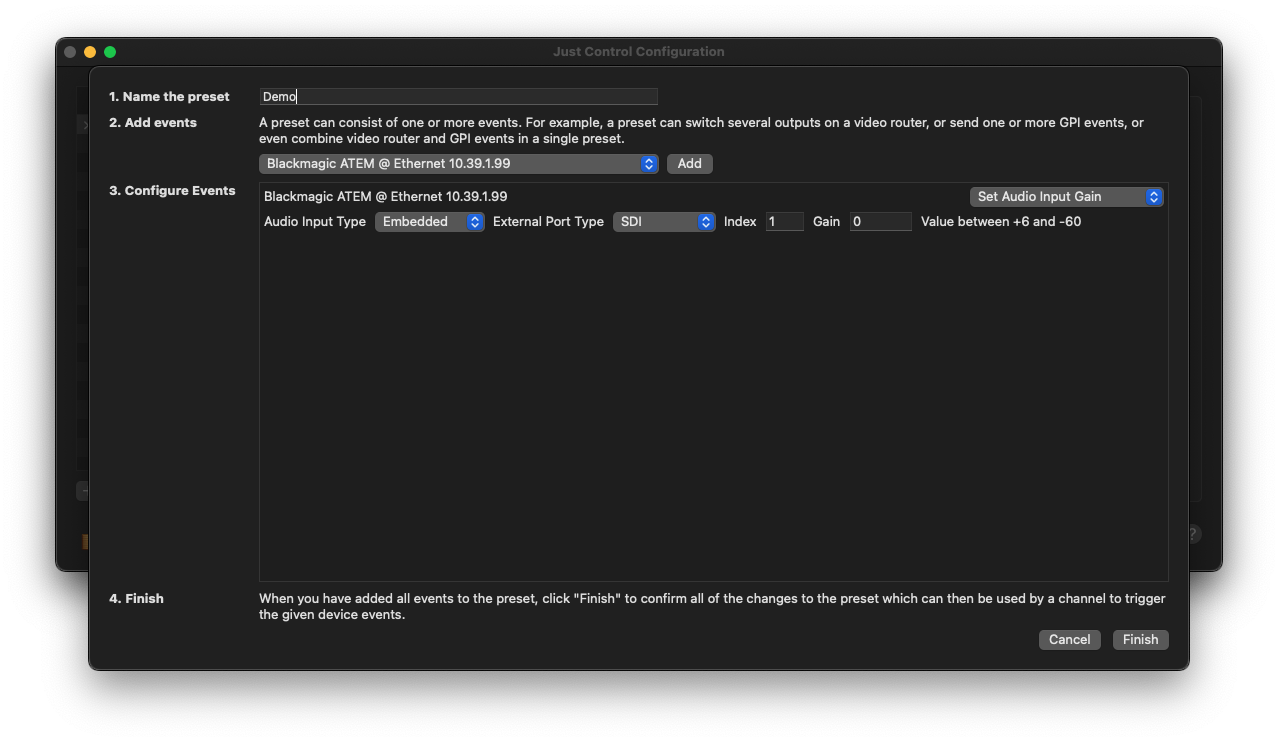The height and width of the screenshot is (744, 1278).
Task: Open the External Port Type SDI dropdown
Action: coord(664,222)
